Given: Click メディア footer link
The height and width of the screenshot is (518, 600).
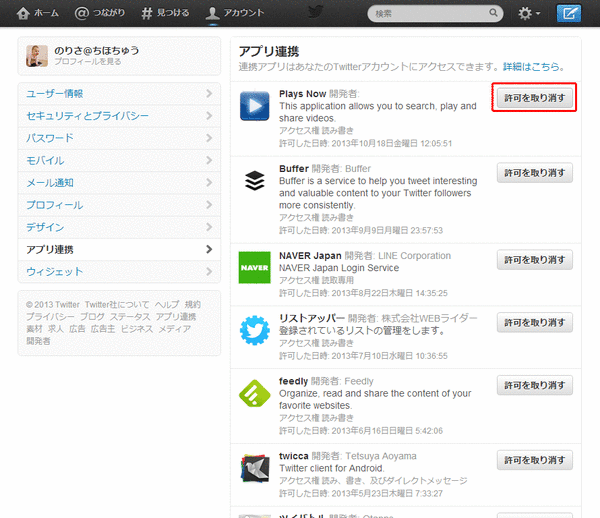Looking at the screenshot, I should tap(174, 329).
